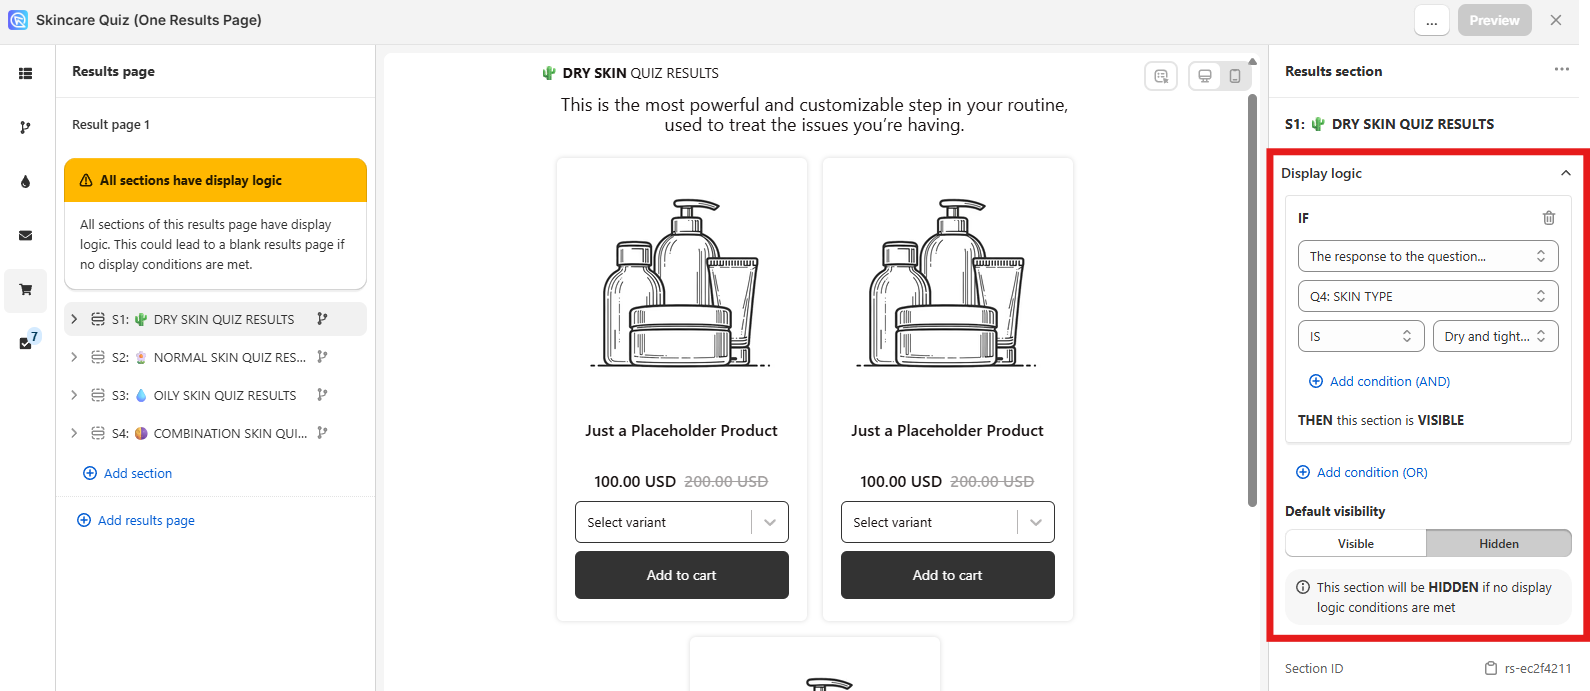
Task: Set default visibility to Visible
Action: [1356, 543]
